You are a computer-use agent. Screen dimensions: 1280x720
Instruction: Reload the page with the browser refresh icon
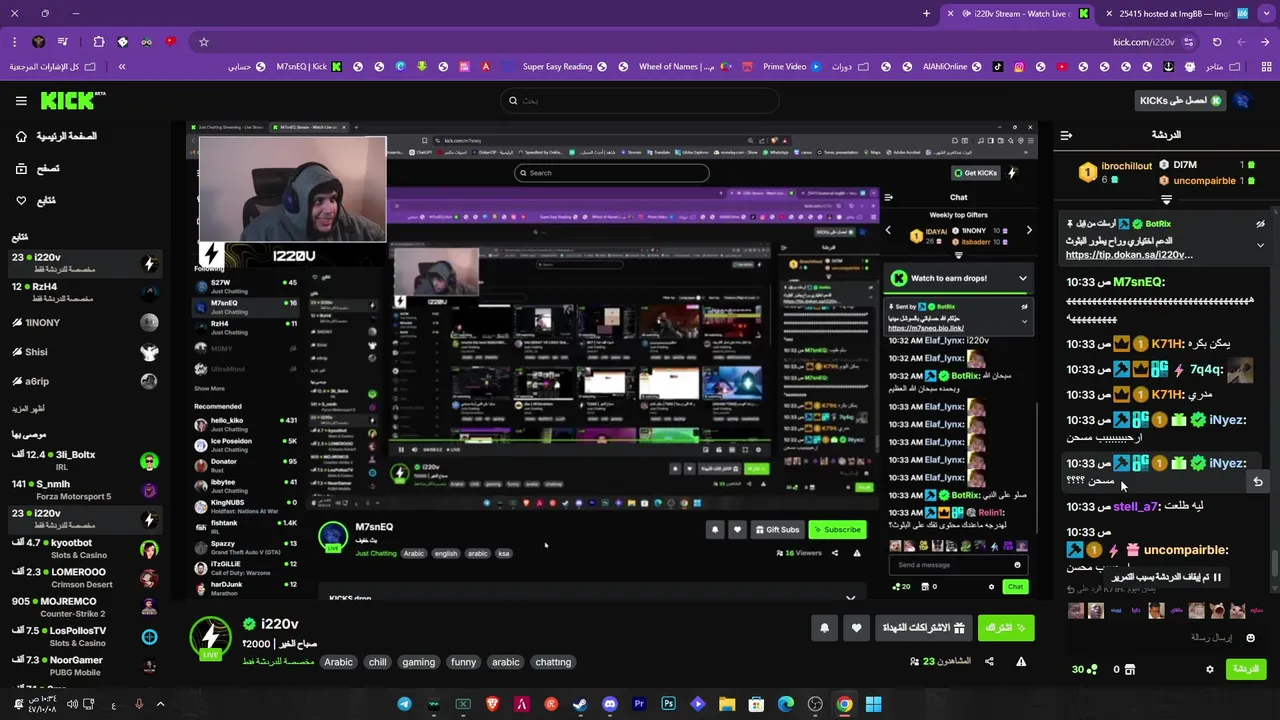[x=1217, y=42]
